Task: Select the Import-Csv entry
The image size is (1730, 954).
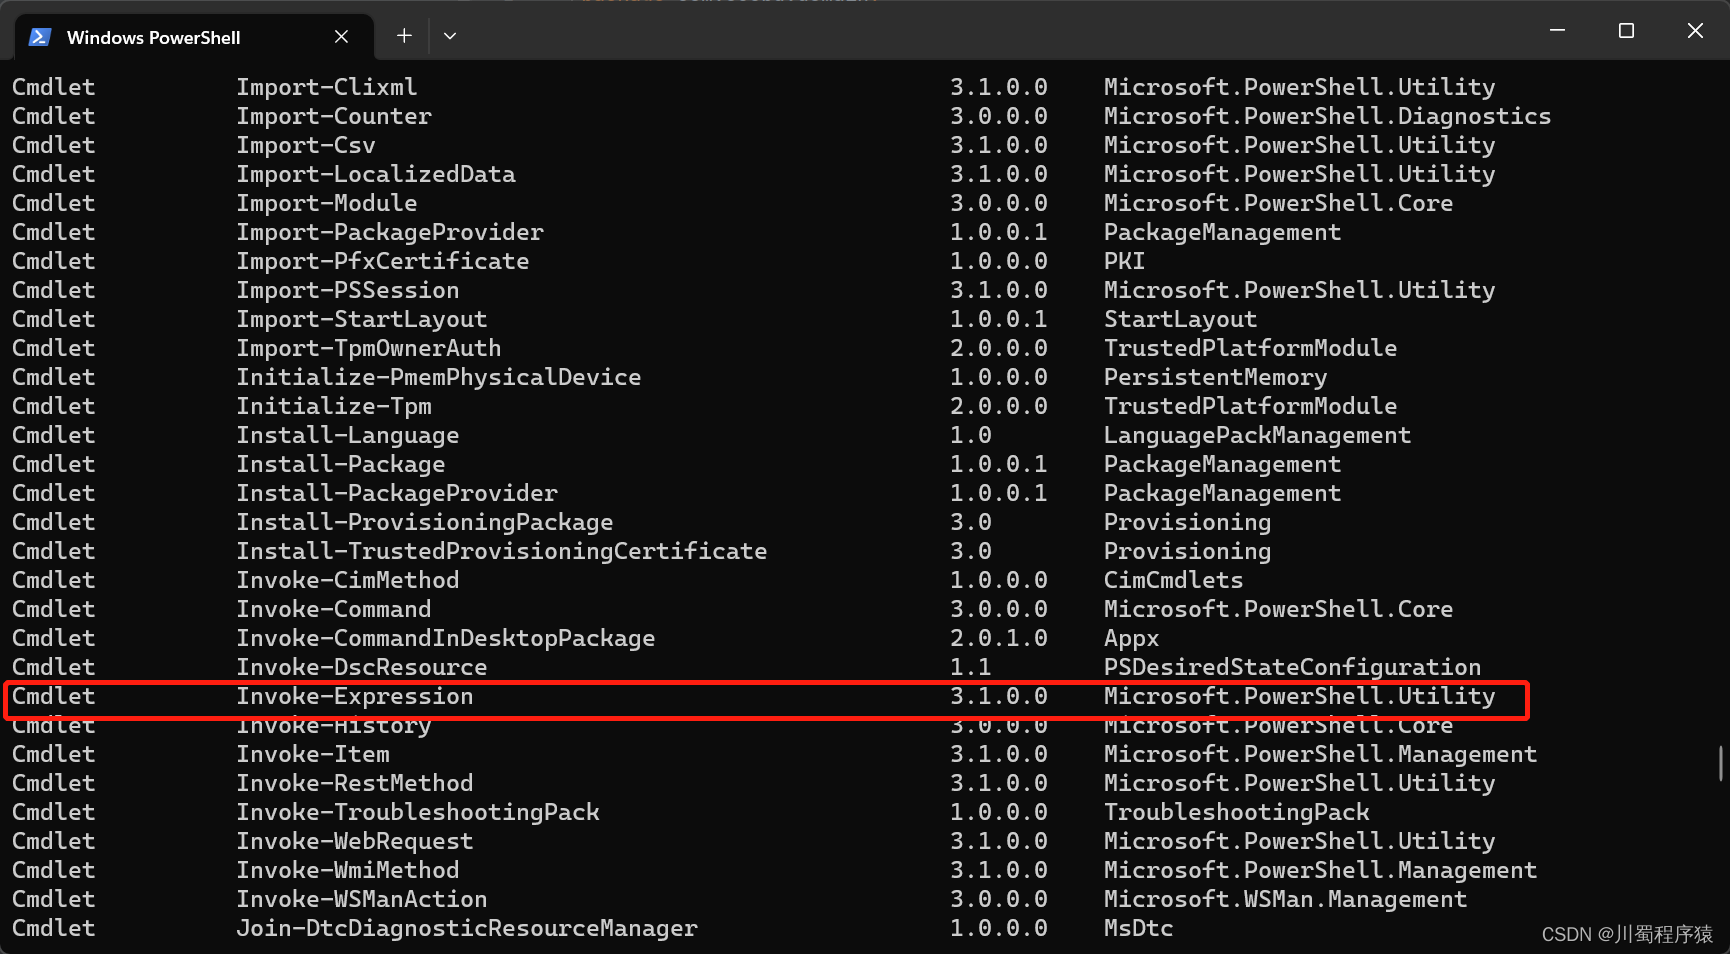Action: (x=306, y=145)
